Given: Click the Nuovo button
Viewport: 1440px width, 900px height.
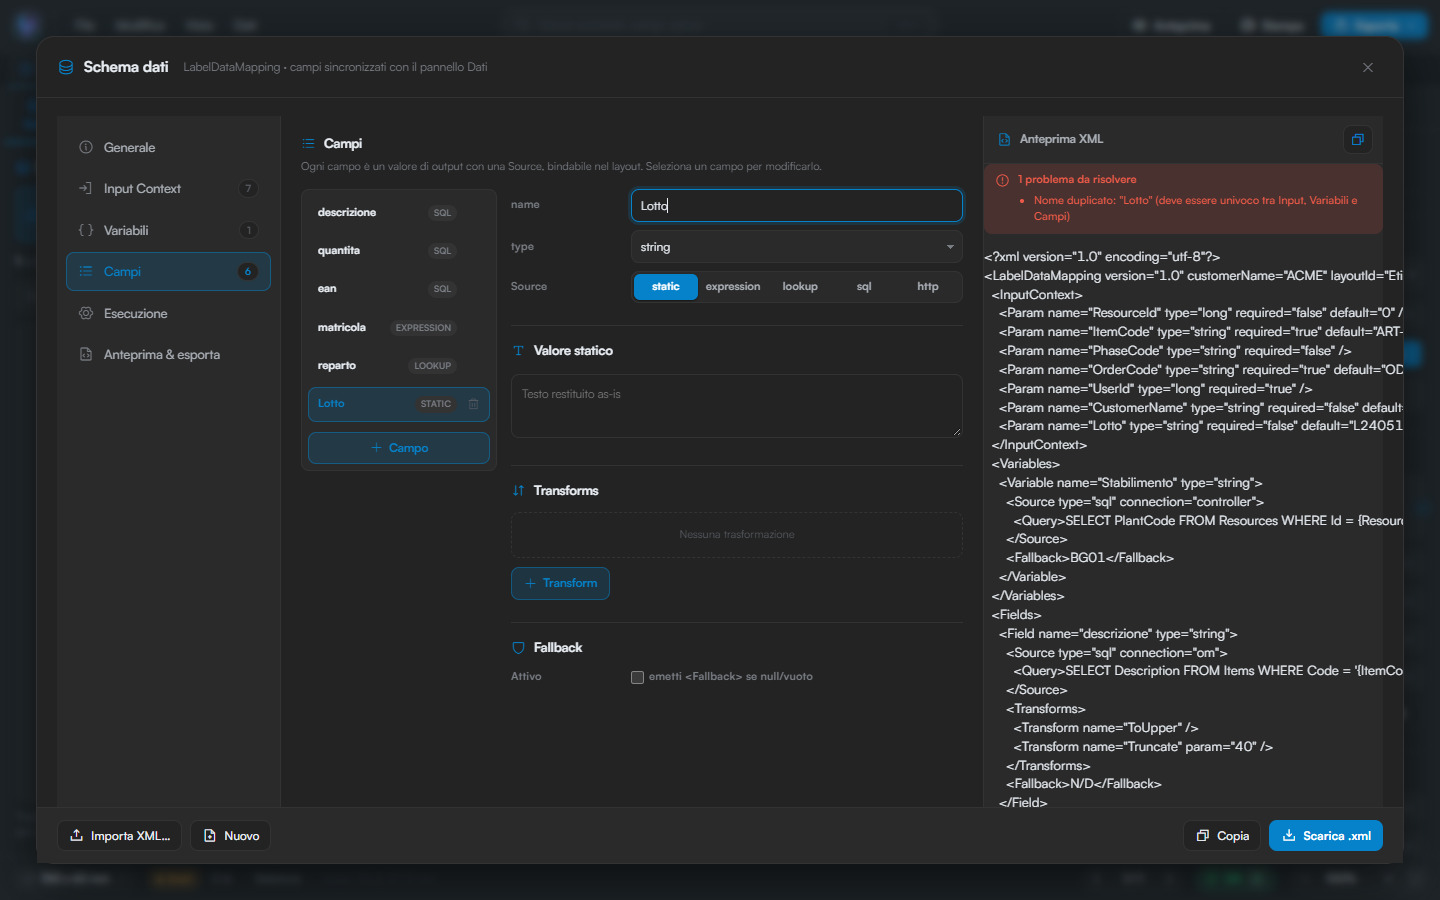Looking at the screenshot, I should coord(230,836).
